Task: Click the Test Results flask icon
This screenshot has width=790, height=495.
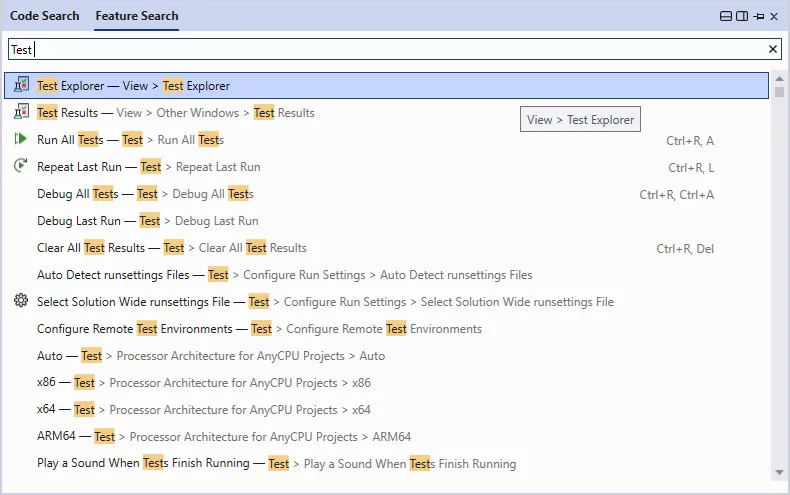Action: click(21, 111)
